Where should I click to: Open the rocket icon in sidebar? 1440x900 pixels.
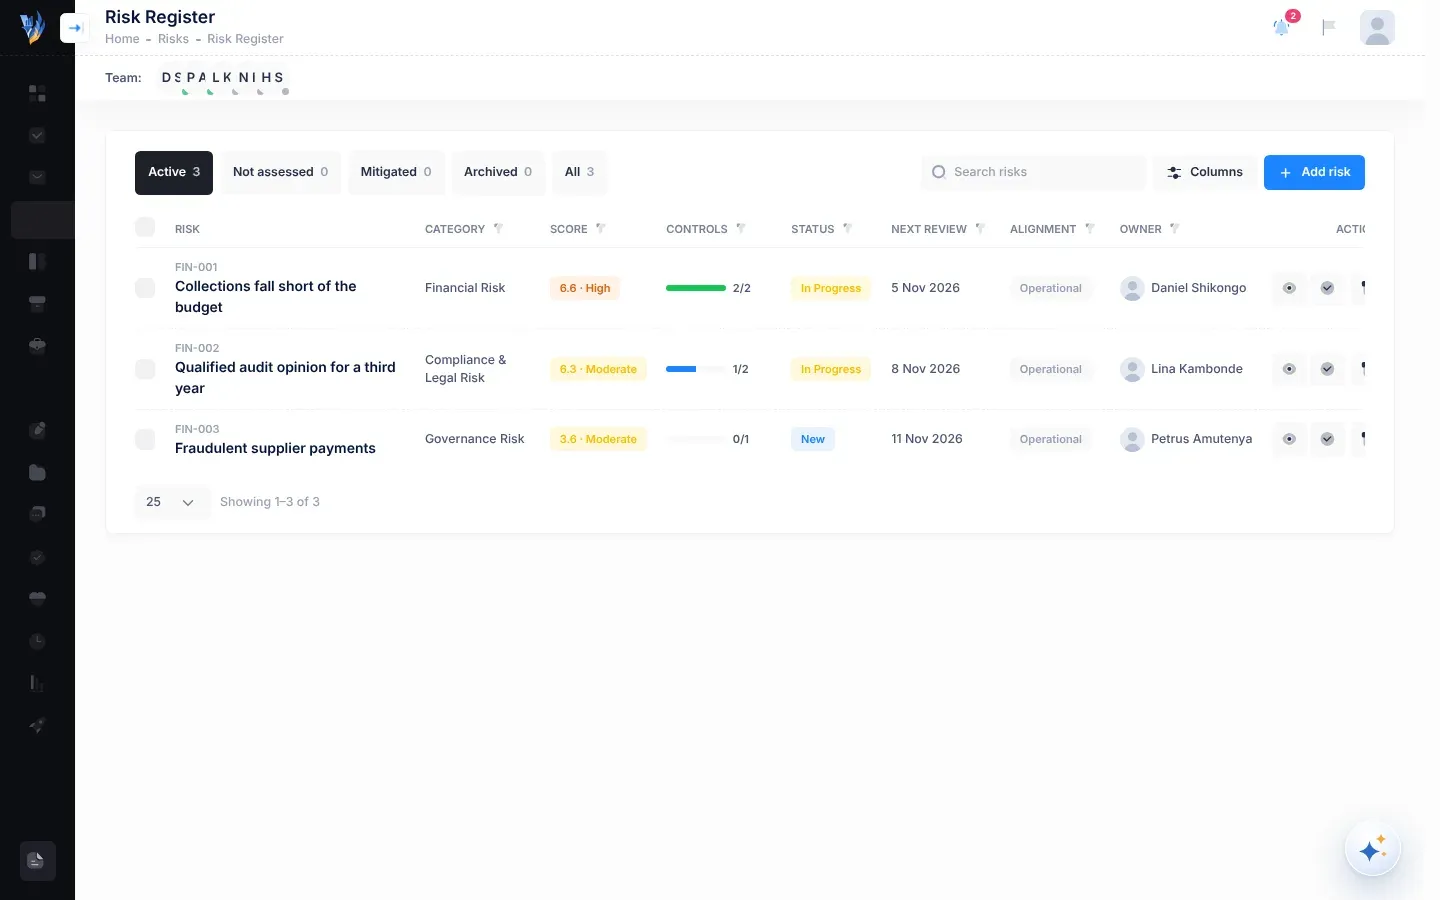tap(37, 725)
